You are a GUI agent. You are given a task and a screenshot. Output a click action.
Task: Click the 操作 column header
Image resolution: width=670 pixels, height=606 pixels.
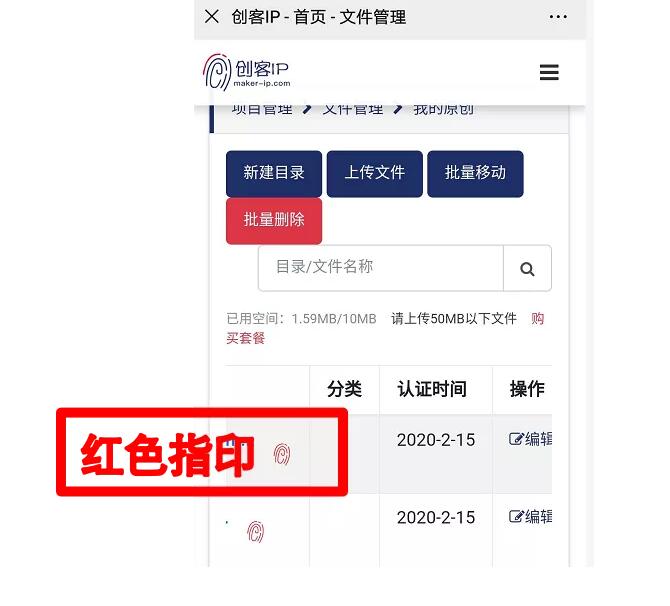click(x=527, y=389)
